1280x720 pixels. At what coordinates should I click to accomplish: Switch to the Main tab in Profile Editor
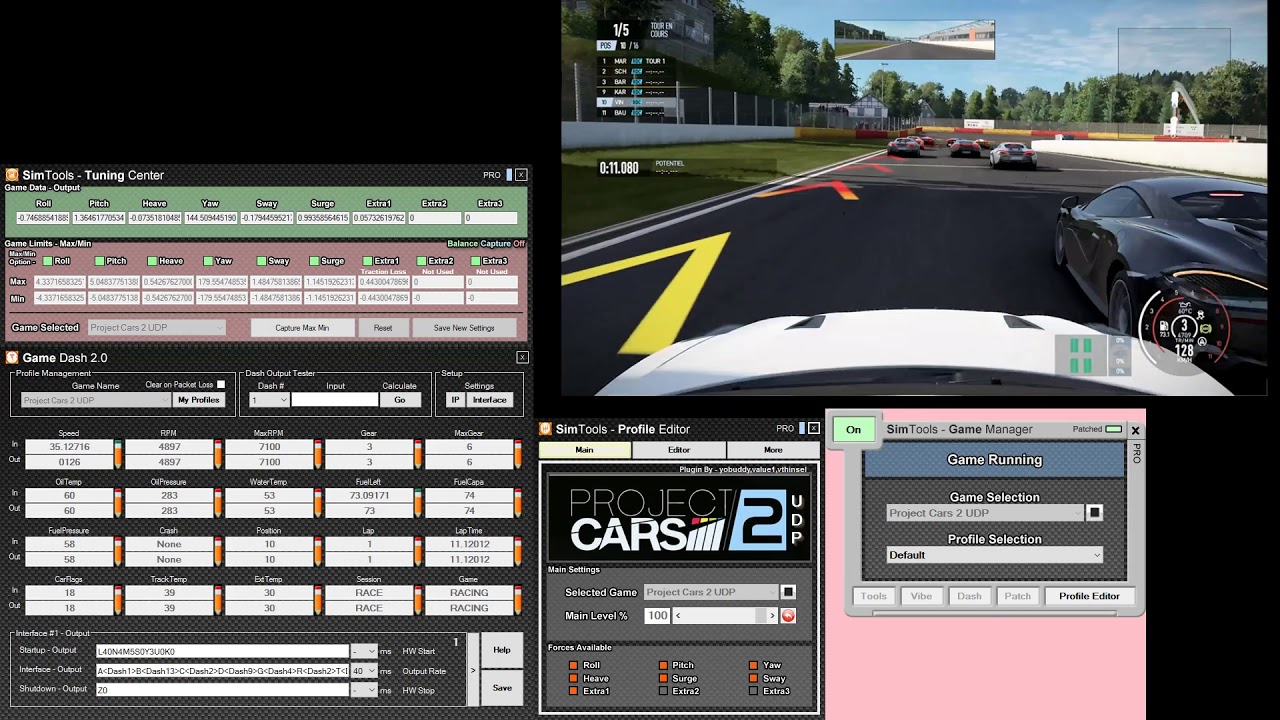click(585, 450)
